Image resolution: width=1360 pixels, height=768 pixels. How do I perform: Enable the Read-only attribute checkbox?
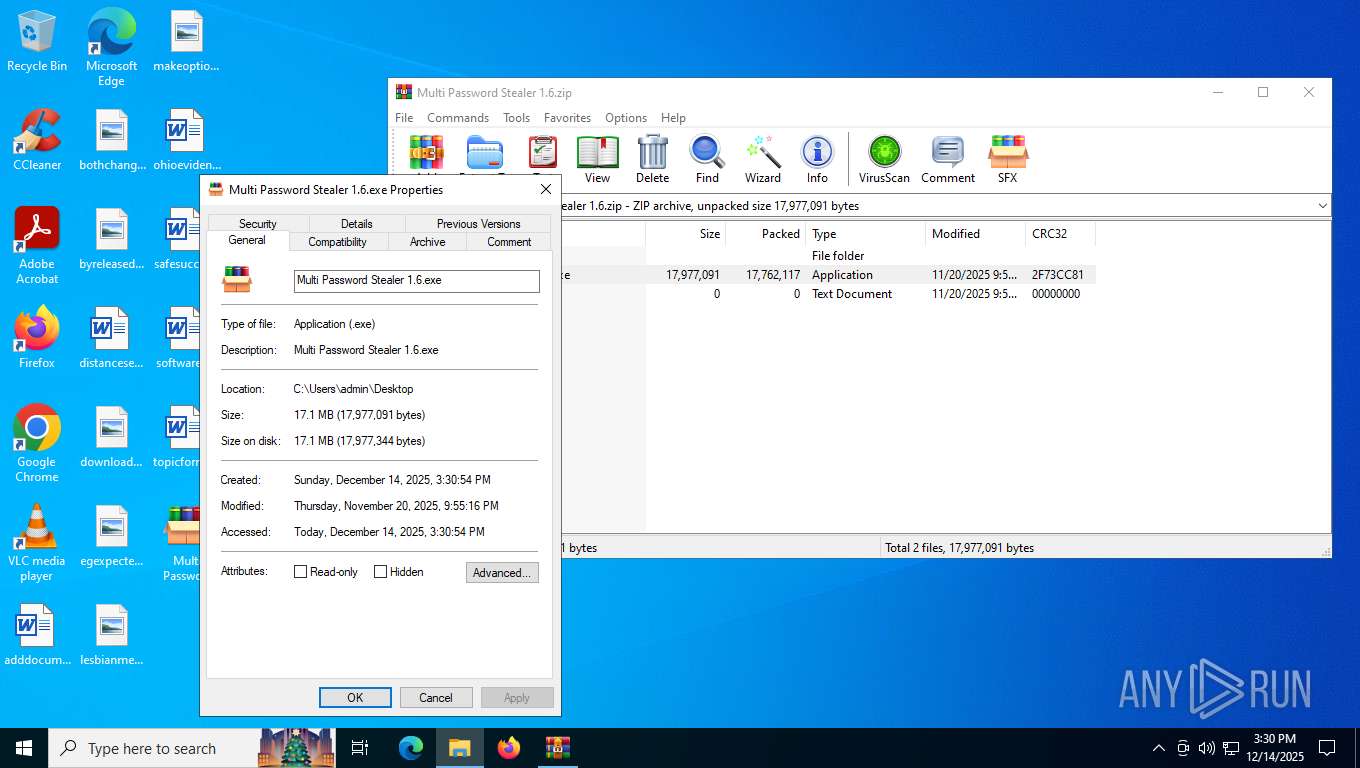pyautogui.click(x=300, y=572)
